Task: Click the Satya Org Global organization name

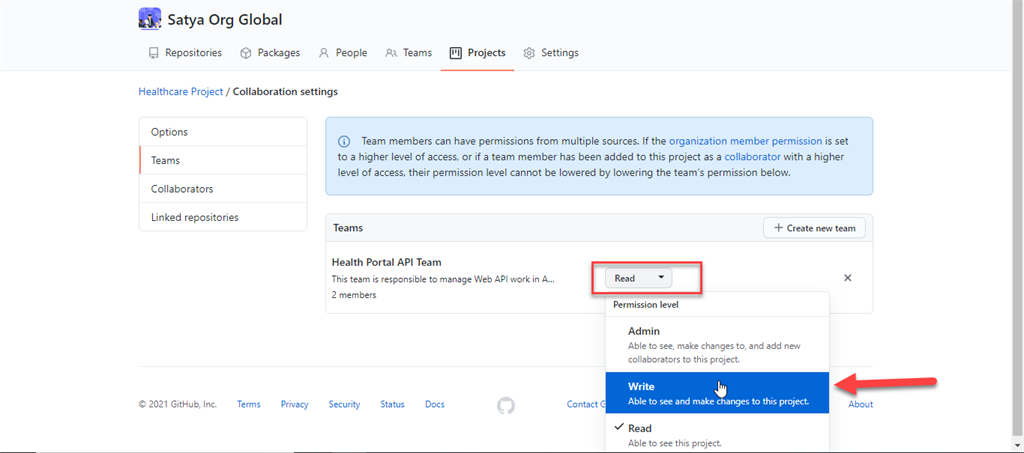Action: [x=225, y=20]
